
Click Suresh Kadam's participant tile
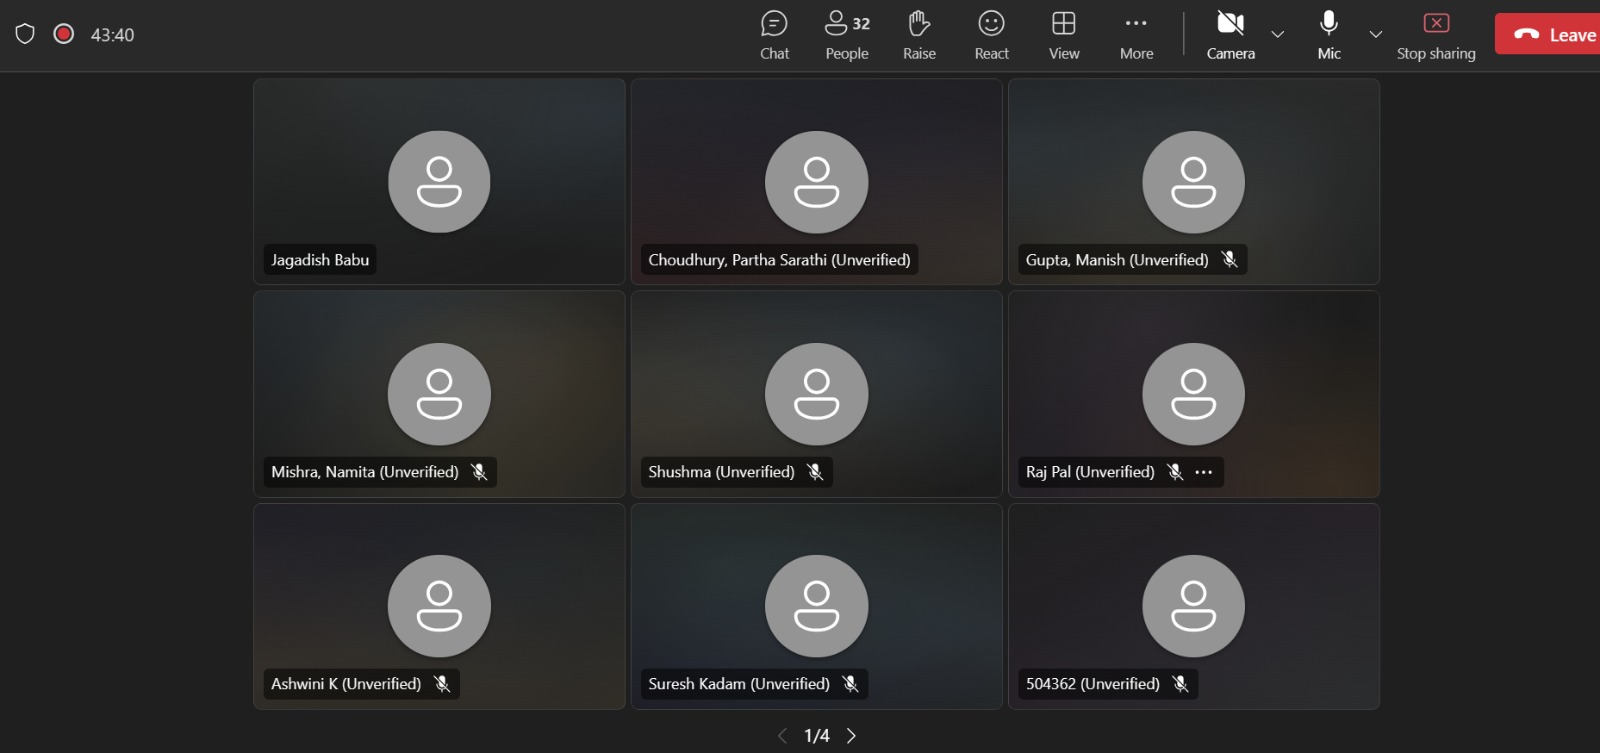(816, 606)
